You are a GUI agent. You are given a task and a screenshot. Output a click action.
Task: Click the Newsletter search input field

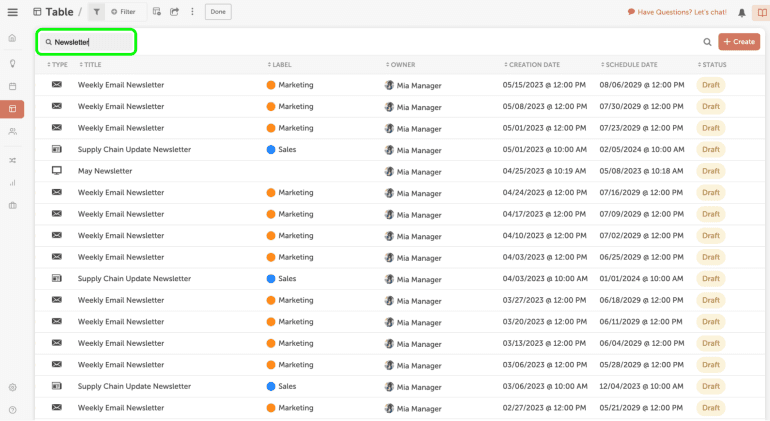coord(90,42)
